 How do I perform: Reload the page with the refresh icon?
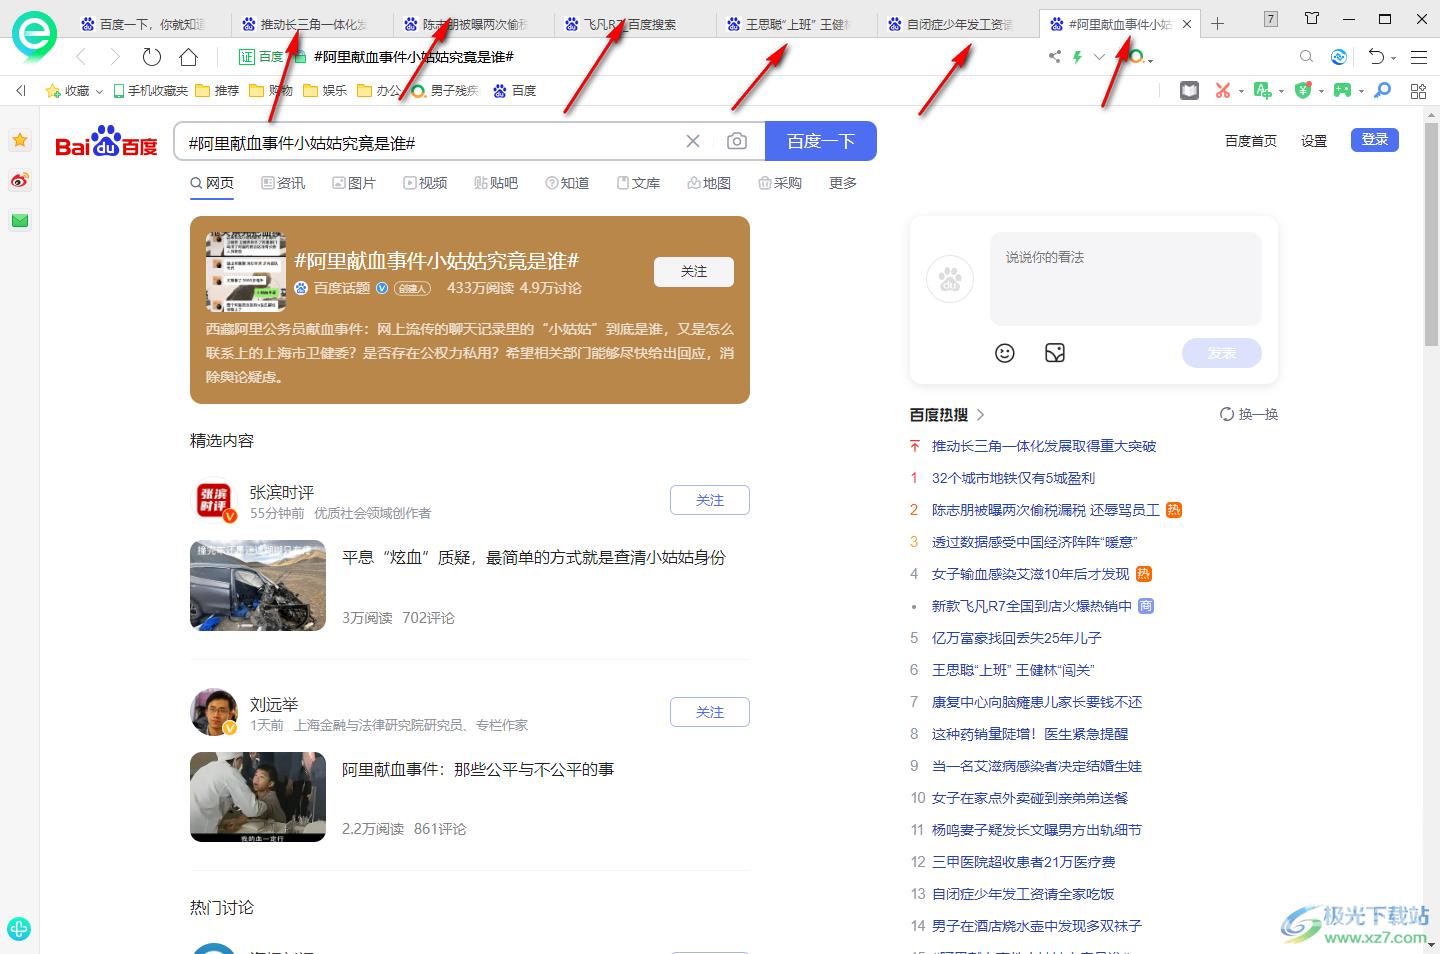[x=152, y=57]
